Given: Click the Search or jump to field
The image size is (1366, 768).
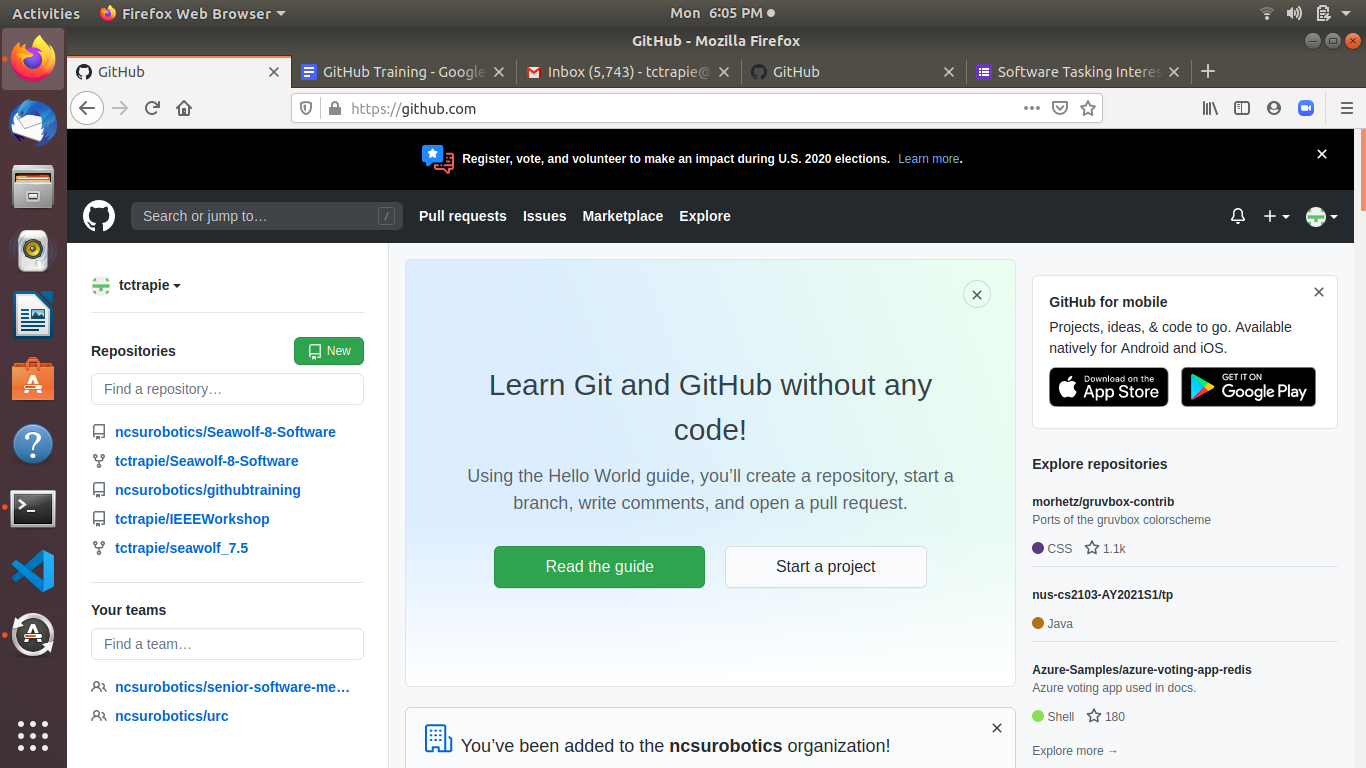Looking at the screenshot, I should click(x=267, y=216).
